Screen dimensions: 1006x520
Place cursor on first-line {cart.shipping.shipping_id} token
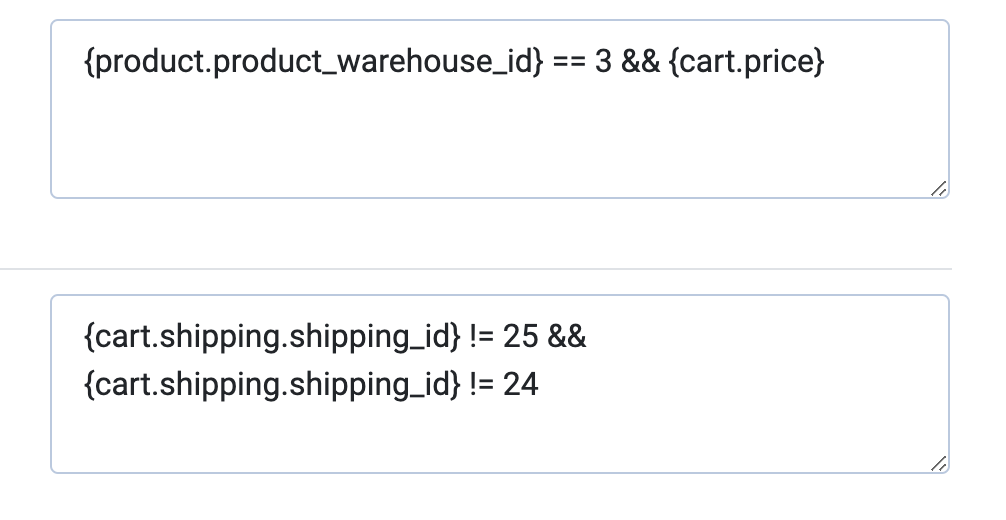pos(272,337)
